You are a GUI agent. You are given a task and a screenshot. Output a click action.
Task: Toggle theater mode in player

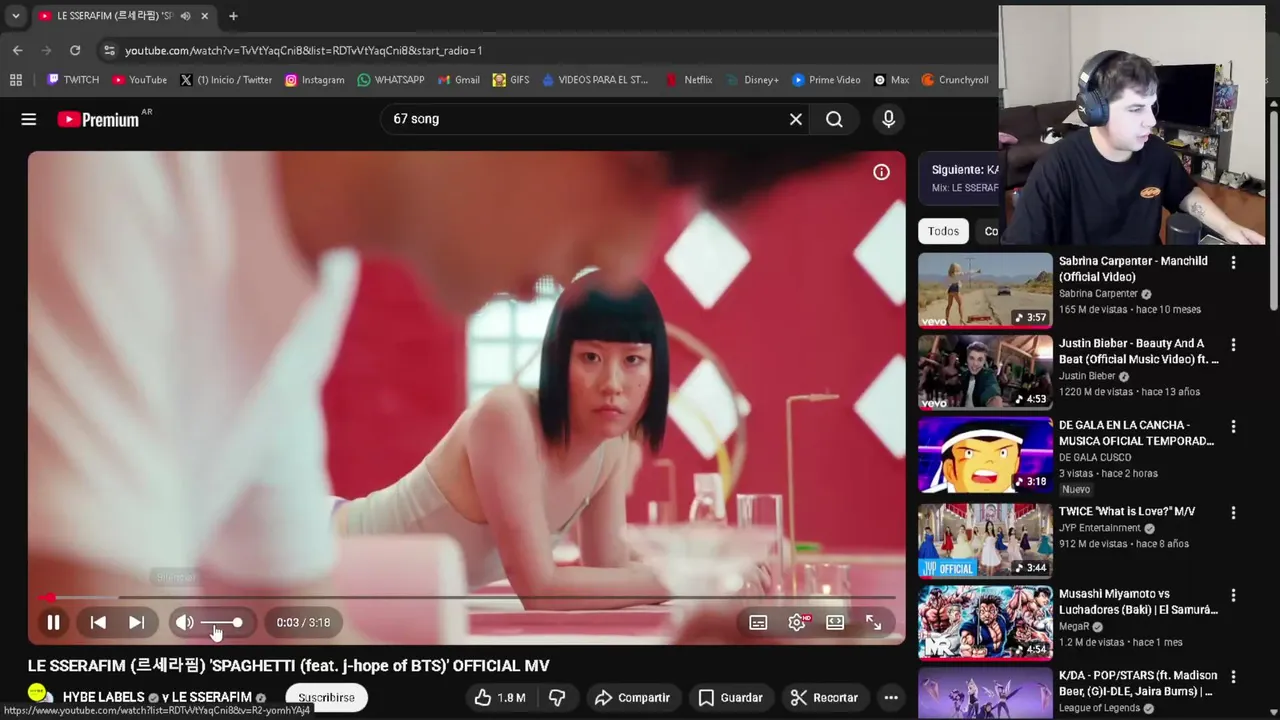point(835,622)
